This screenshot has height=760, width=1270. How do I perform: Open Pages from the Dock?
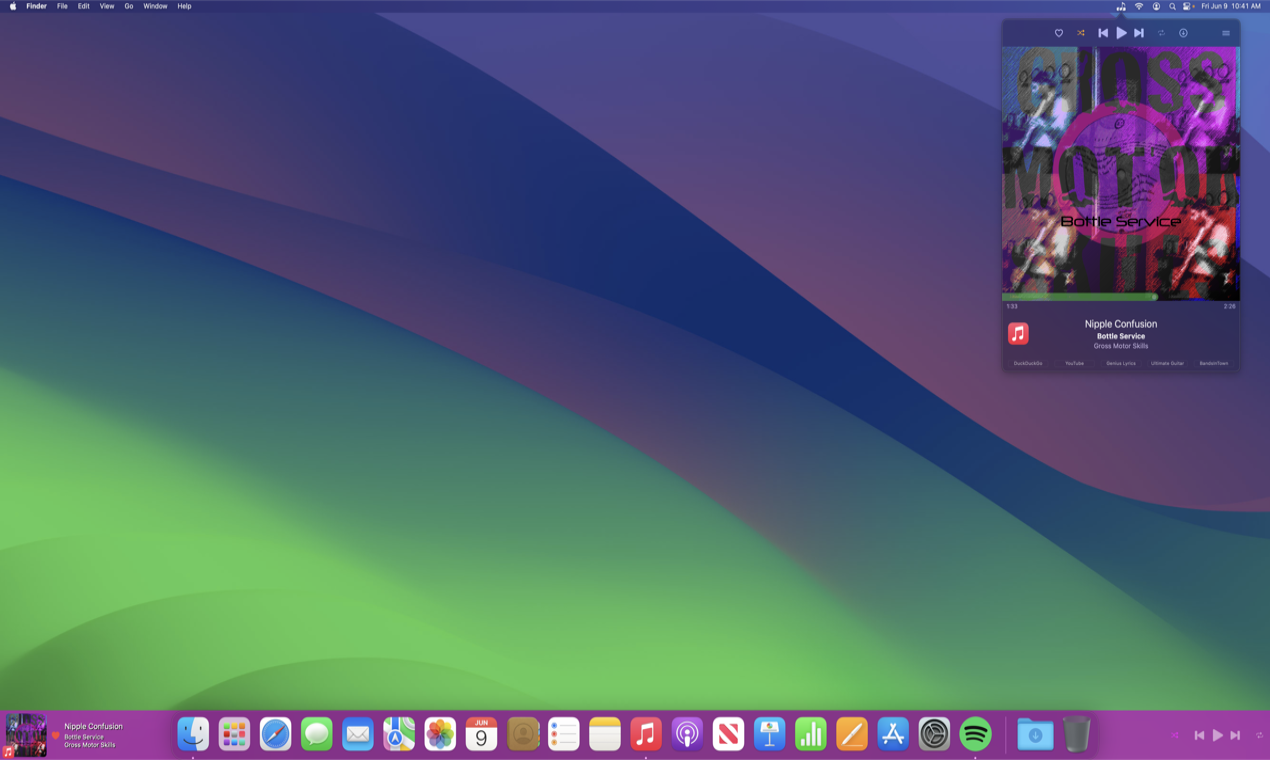(x=851, y=734)
